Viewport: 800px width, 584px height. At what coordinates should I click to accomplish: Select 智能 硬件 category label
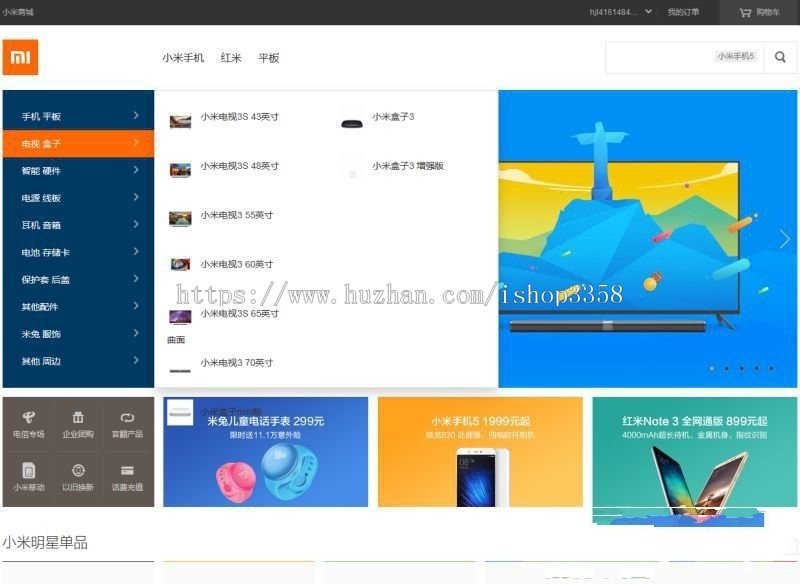41,171
